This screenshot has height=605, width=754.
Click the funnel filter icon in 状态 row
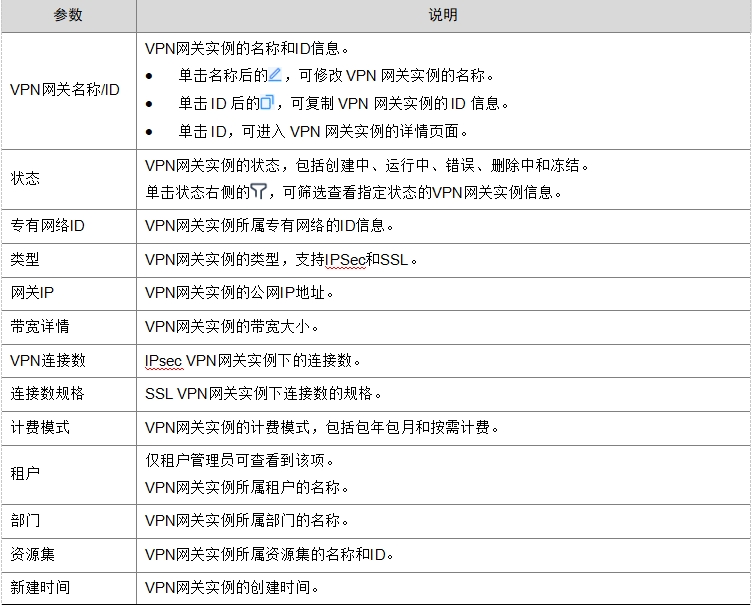[x=258, y=191]
